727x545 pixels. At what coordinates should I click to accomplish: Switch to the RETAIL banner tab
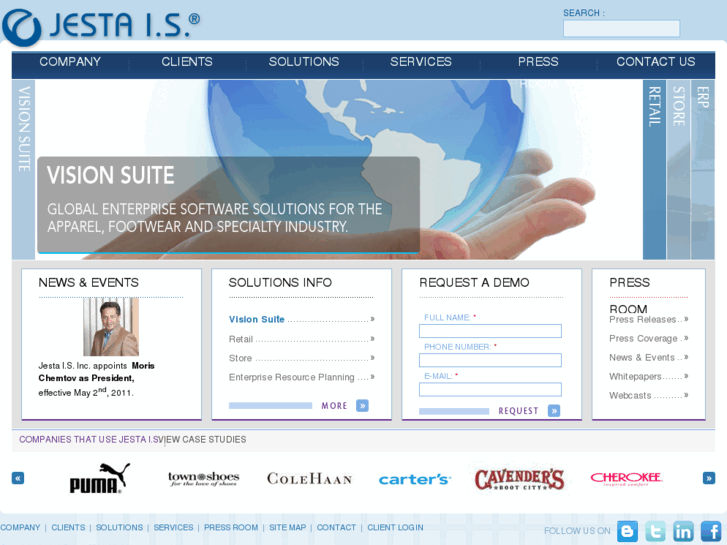(x=654, y=170)
